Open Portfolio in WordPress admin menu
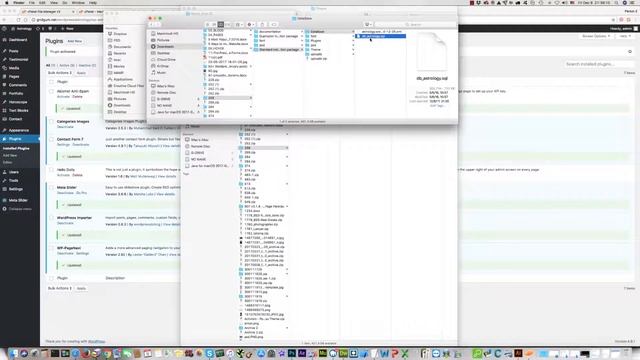 point(16,93)
